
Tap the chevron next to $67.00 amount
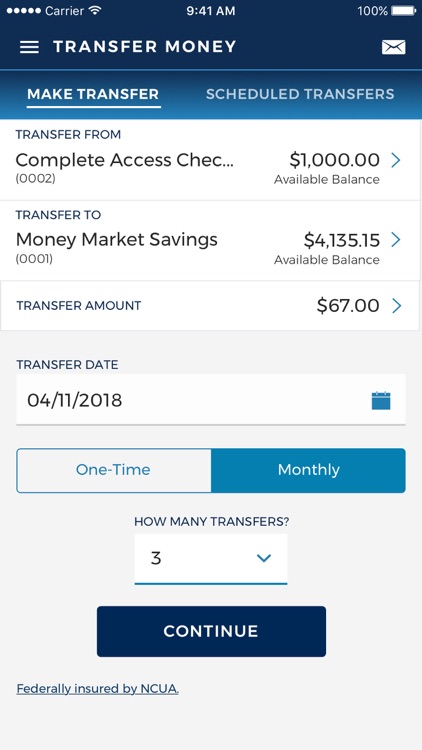pos(396,306)
